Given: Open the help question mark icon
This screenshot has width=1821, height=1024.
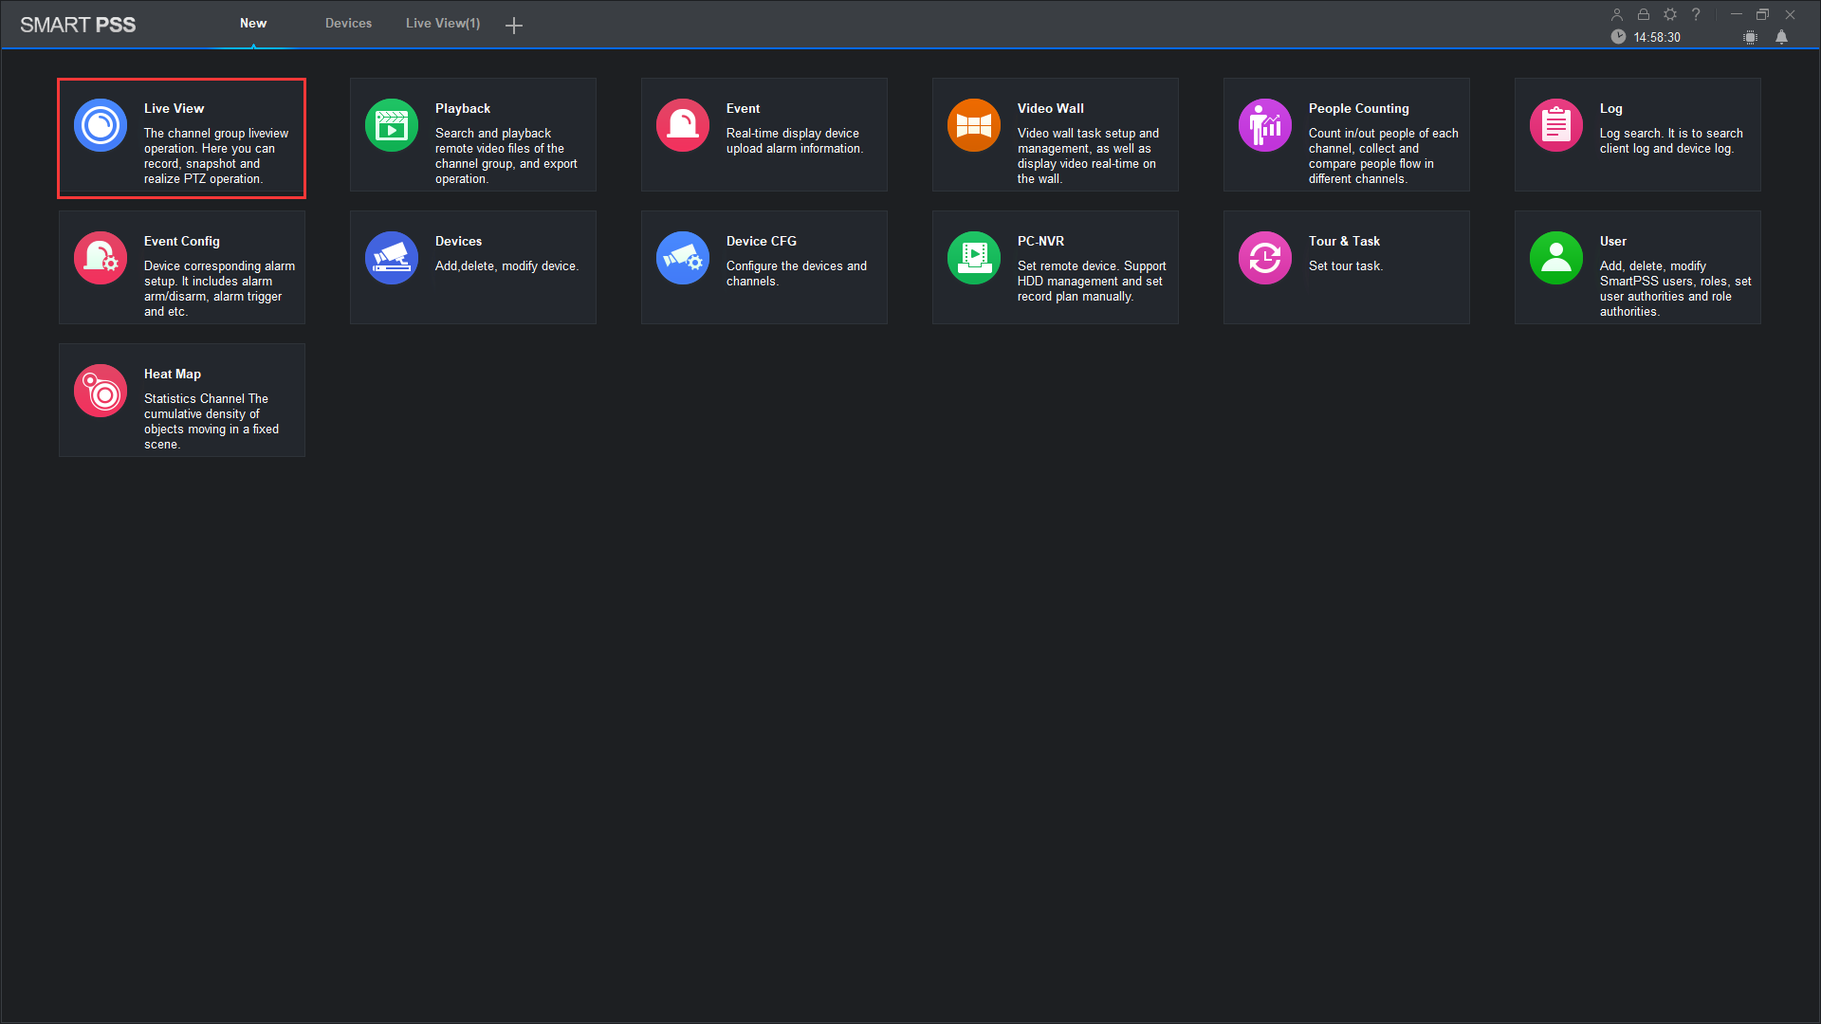Looking at the screenshot, I should (x=1696, y=14).
